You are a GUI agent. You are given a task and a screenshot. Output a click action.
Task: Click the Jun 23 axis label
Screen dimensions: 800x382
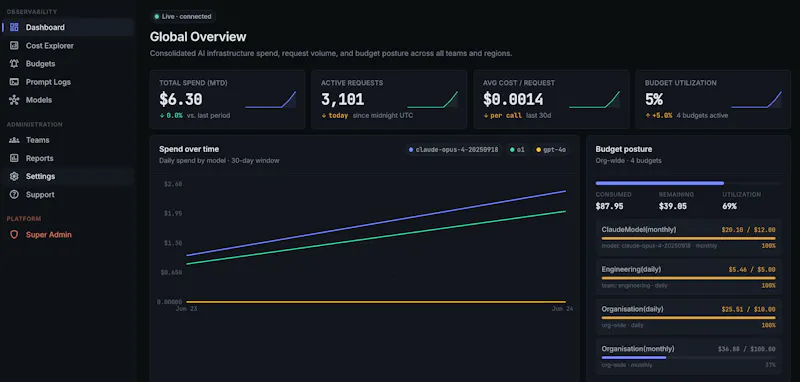186,309
